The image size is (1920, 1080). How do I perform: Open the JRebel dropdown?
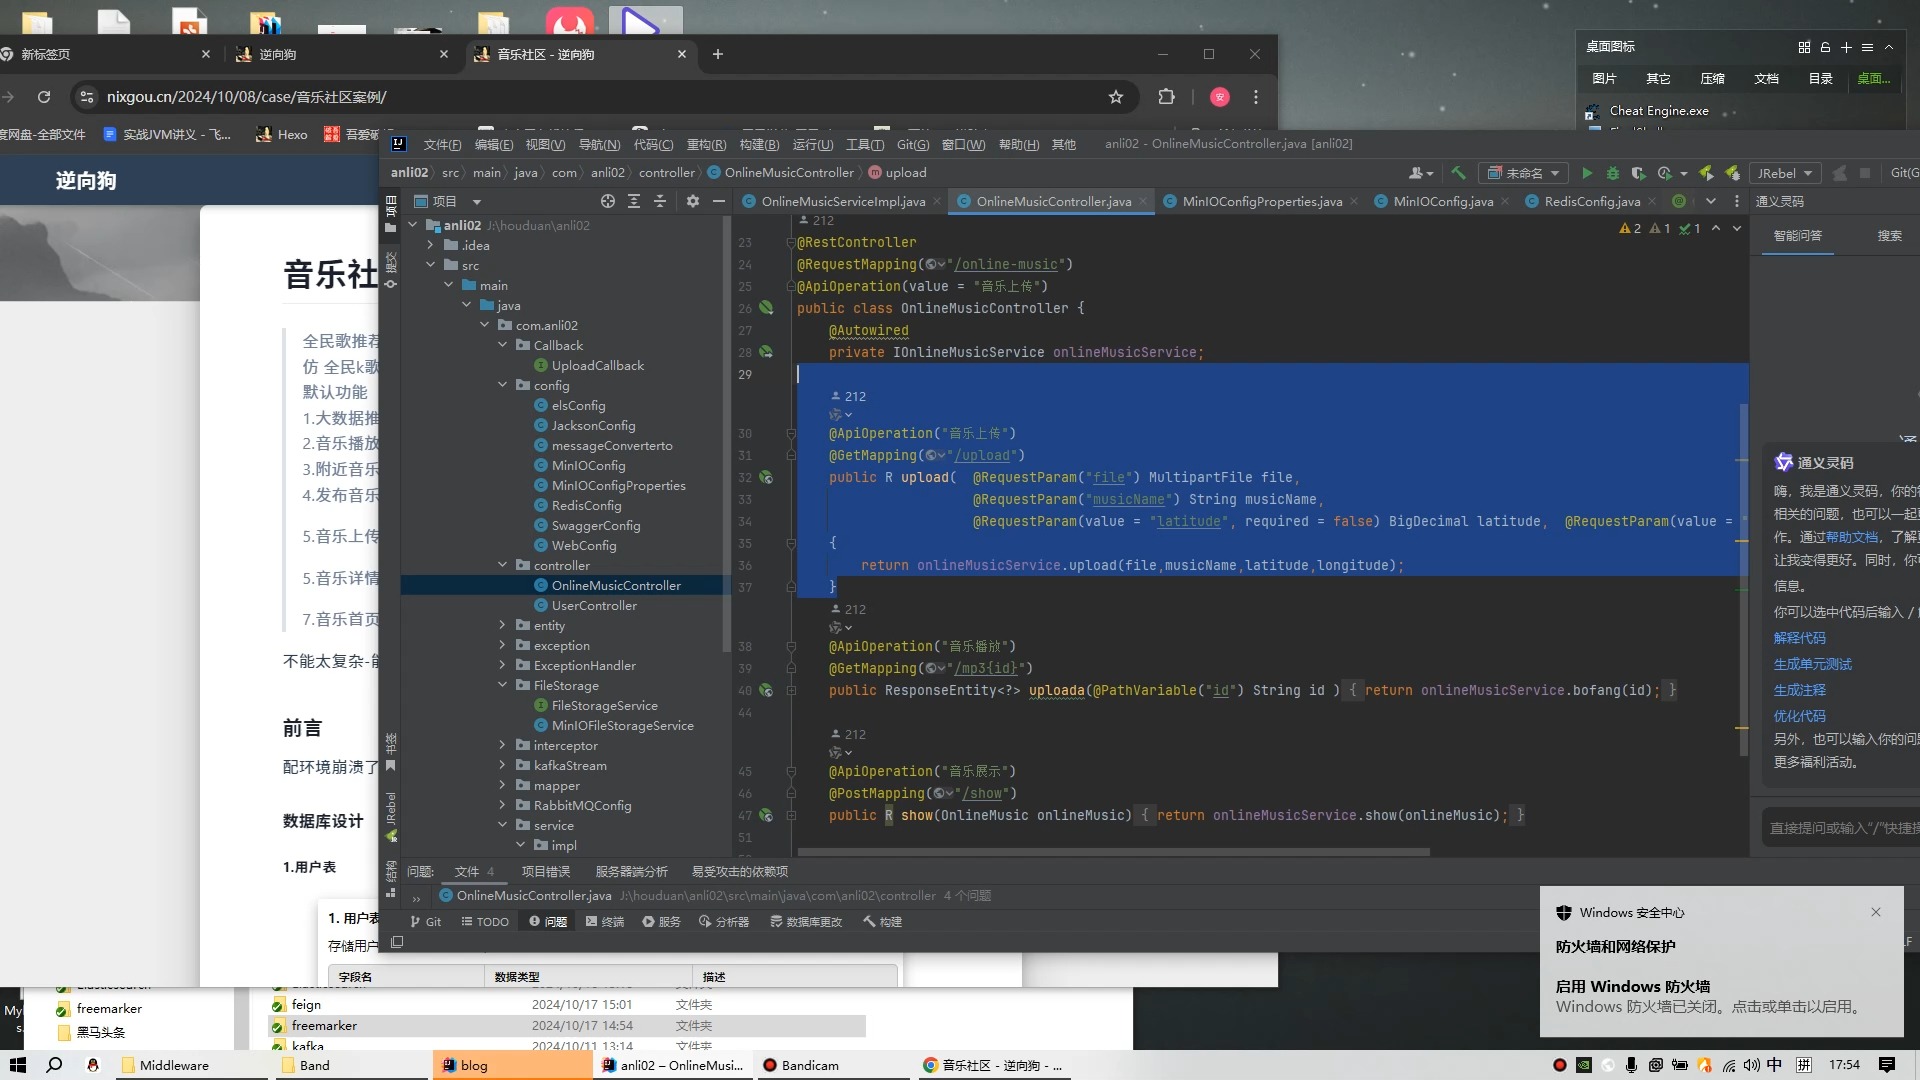coord(1785,173)
